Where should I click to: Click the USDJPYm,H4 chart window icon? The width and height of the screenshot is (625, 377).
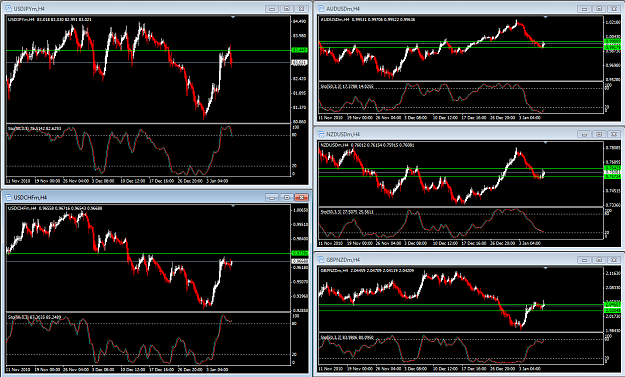pos(9,8)
